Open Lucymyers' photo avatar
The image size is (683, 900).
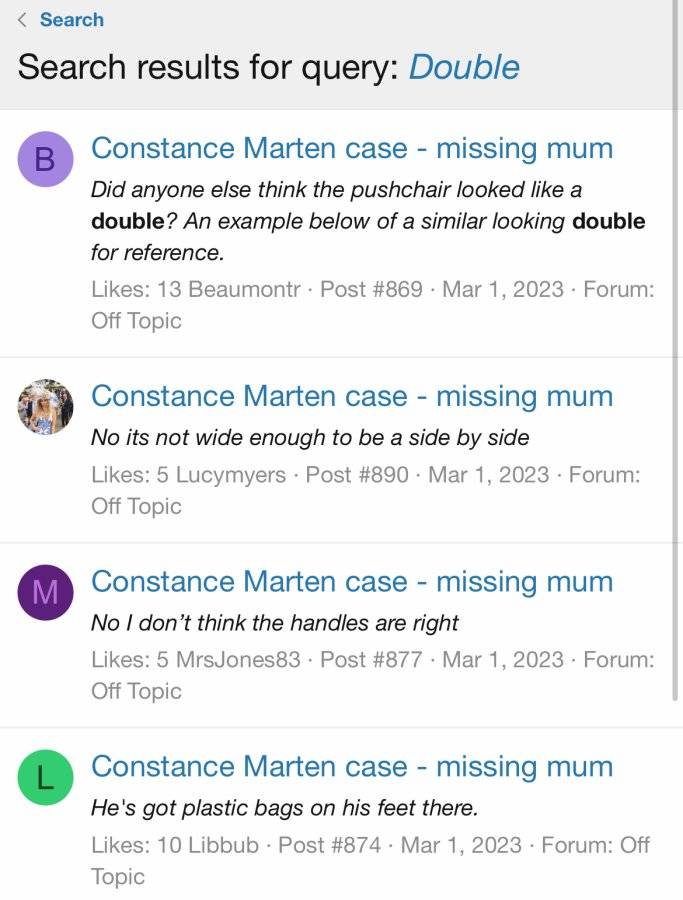45,406
